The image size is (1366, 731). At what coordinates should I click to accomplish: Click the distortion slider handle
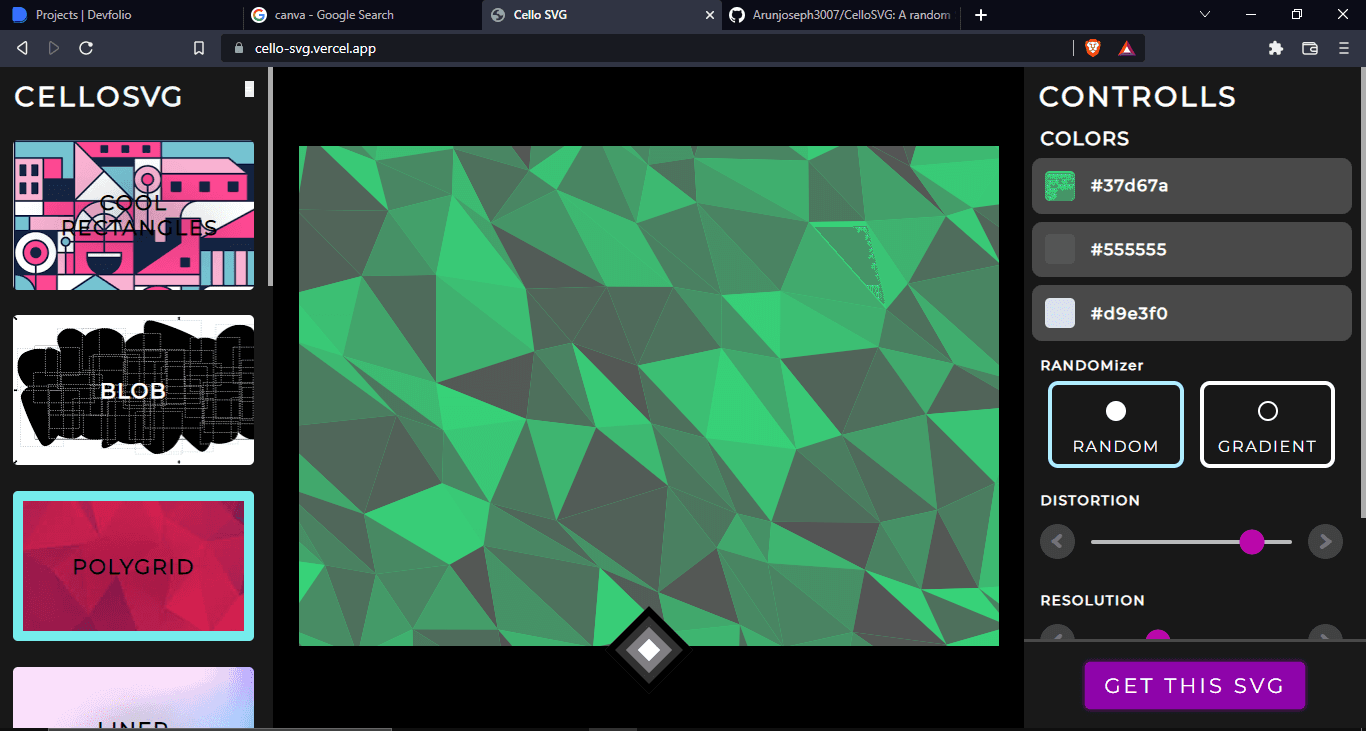[1252, 542]
